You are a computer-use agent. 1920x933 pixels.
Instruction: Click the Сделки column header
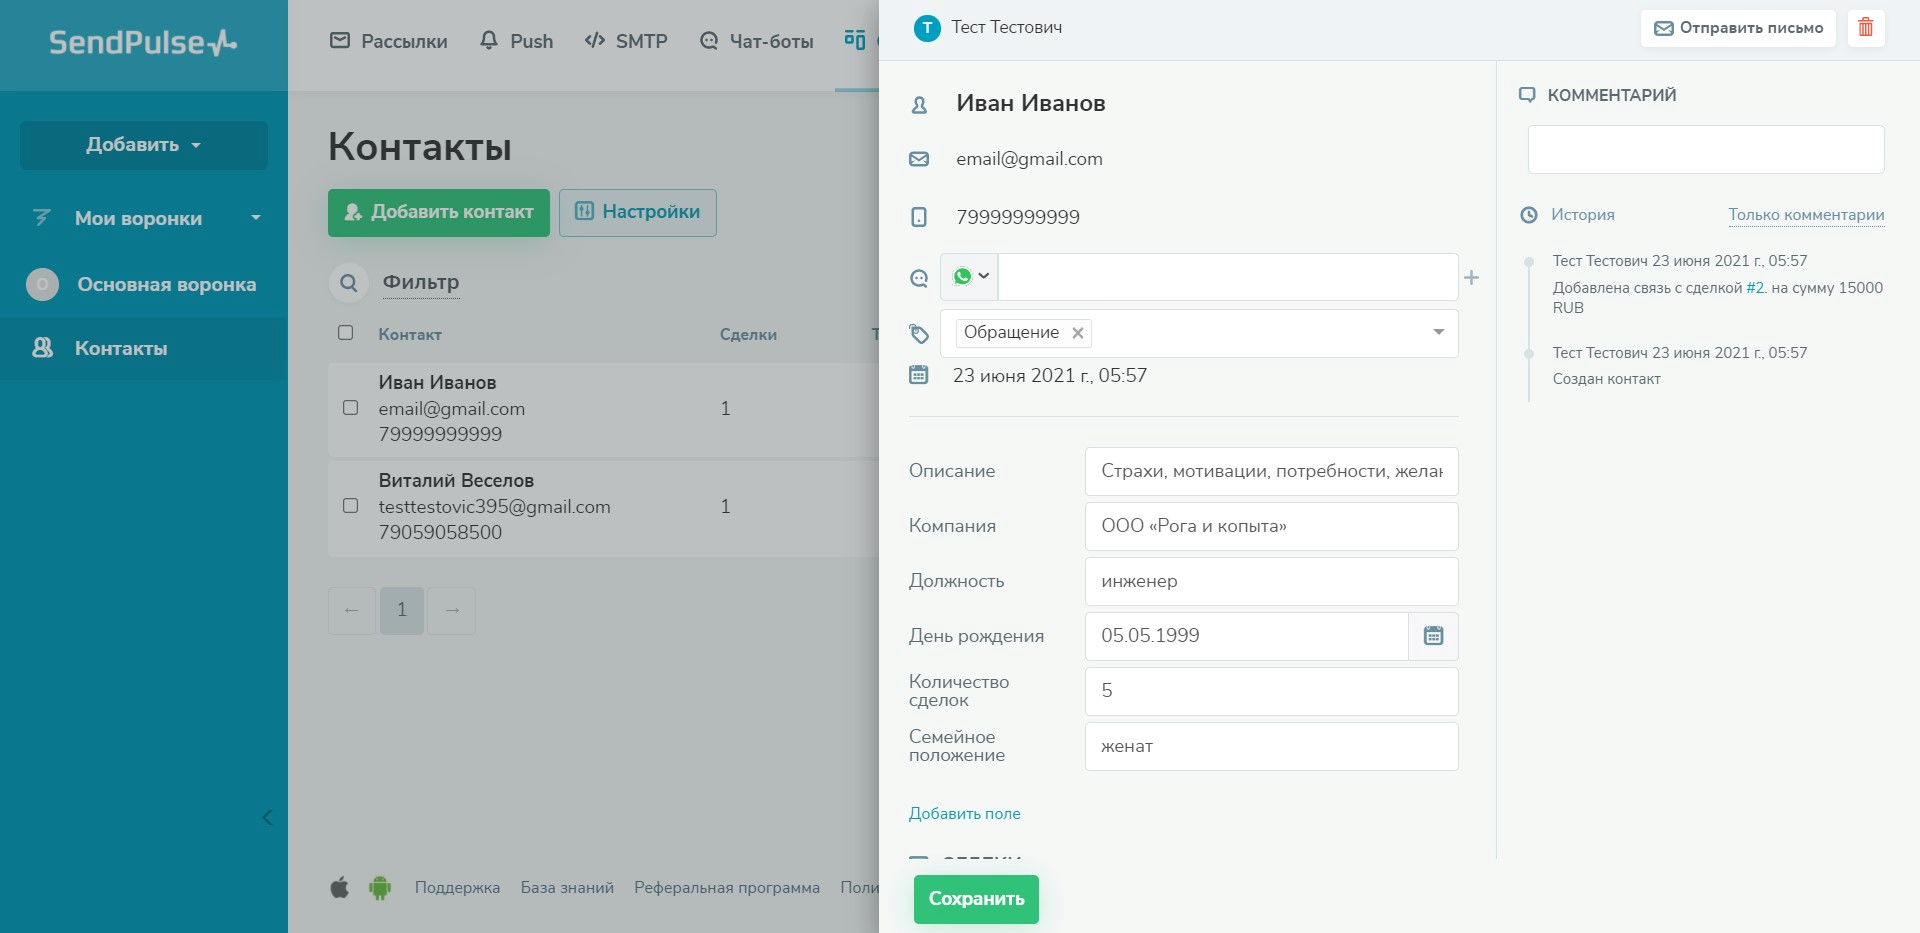click(748, 335)
